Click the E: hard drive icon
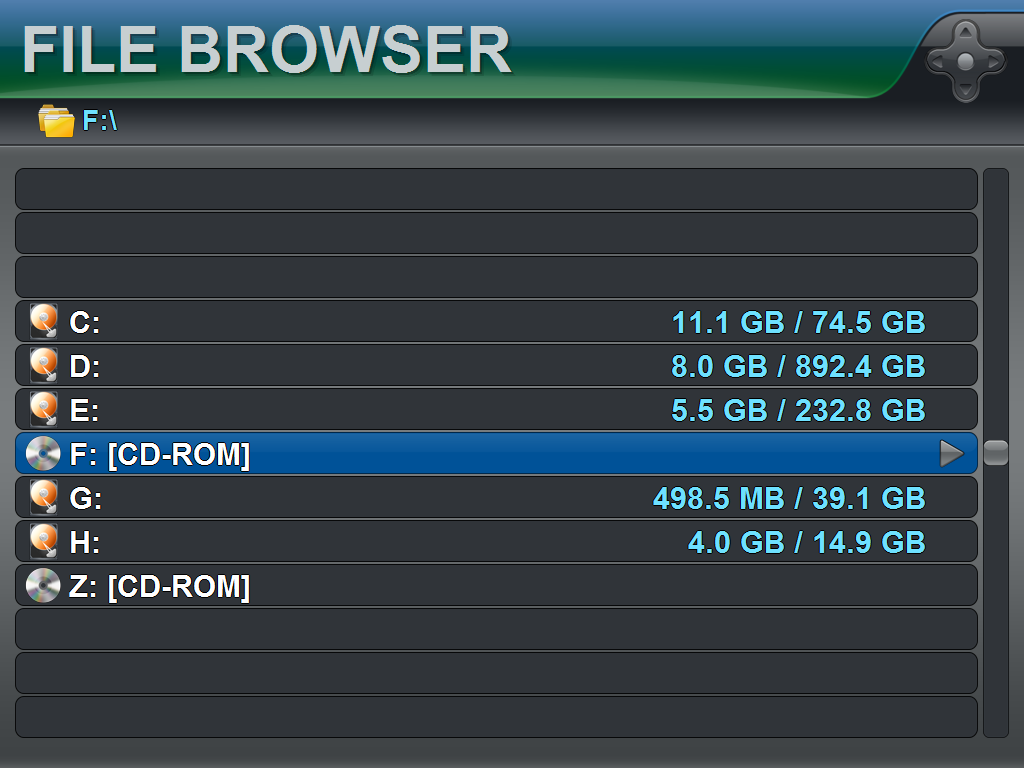1024x768 pixels. pyautogui.click(x=43, y=410)
